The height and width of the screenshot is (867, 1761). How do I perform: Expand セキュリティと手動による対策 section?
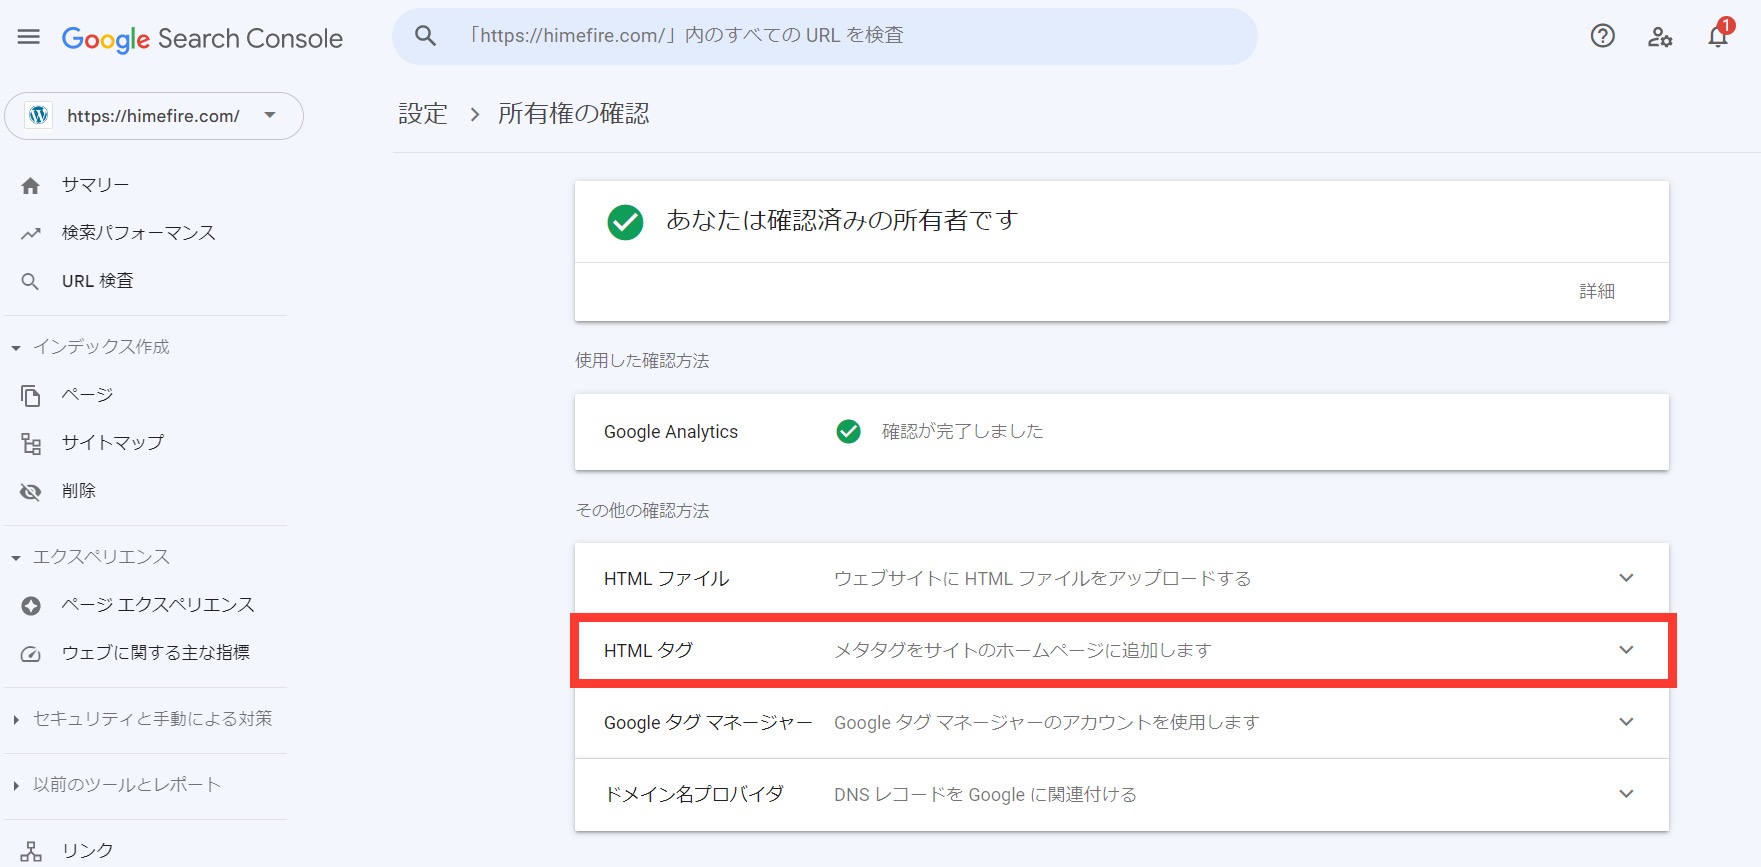pos(16,719)
